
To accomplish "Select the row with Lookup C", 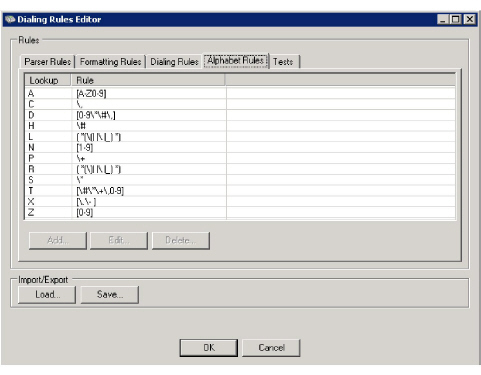I will tap(240, 104).
